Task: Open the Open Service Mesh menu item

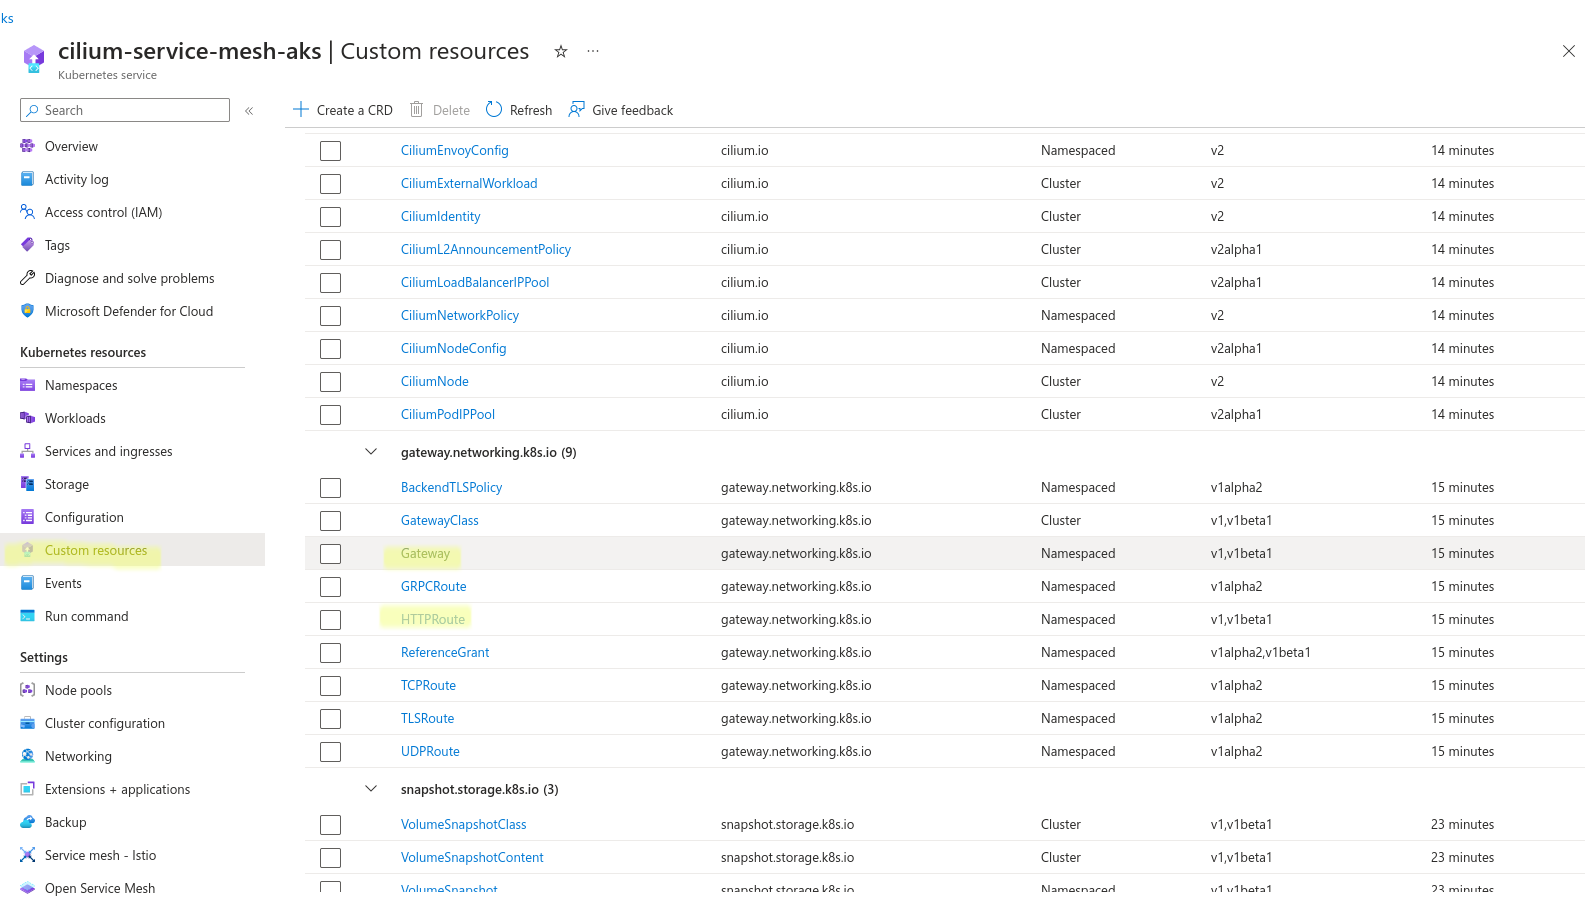Action: pos(100,888)
